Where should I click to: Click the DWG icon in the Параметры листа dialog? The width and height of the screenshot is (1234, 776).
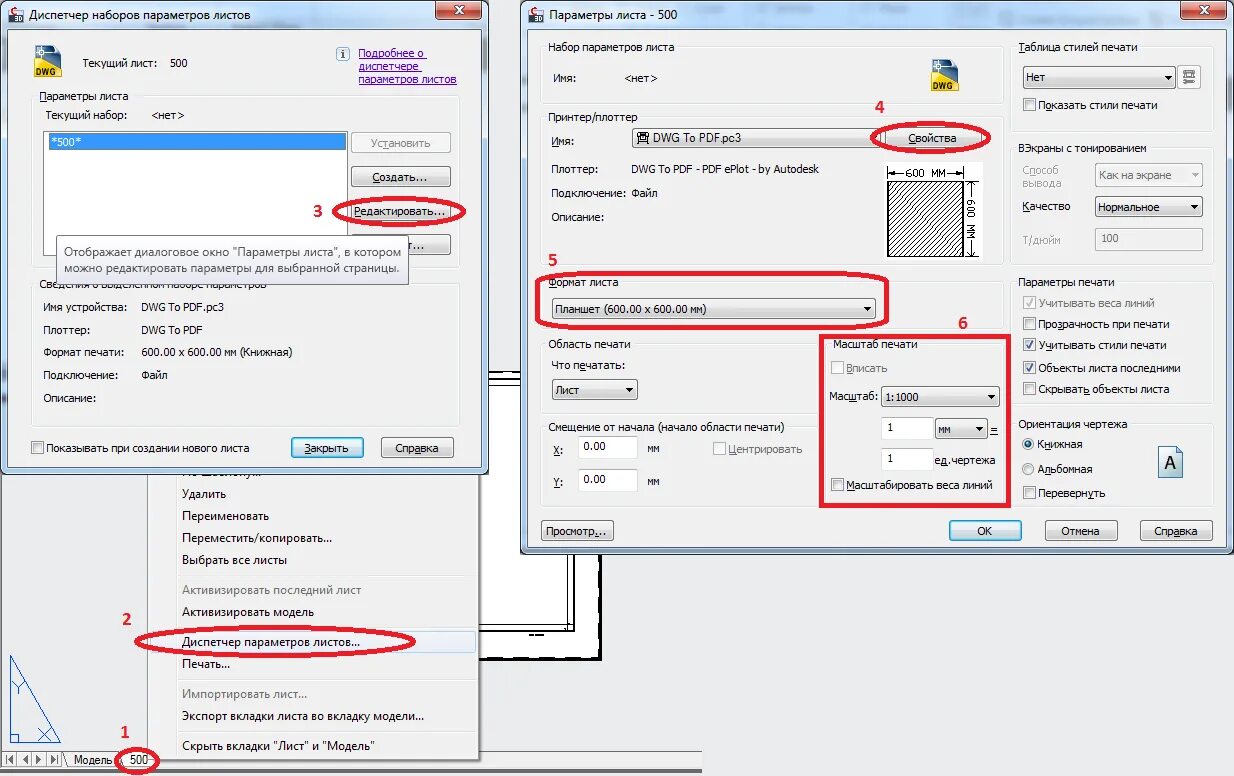pos(943,75)
